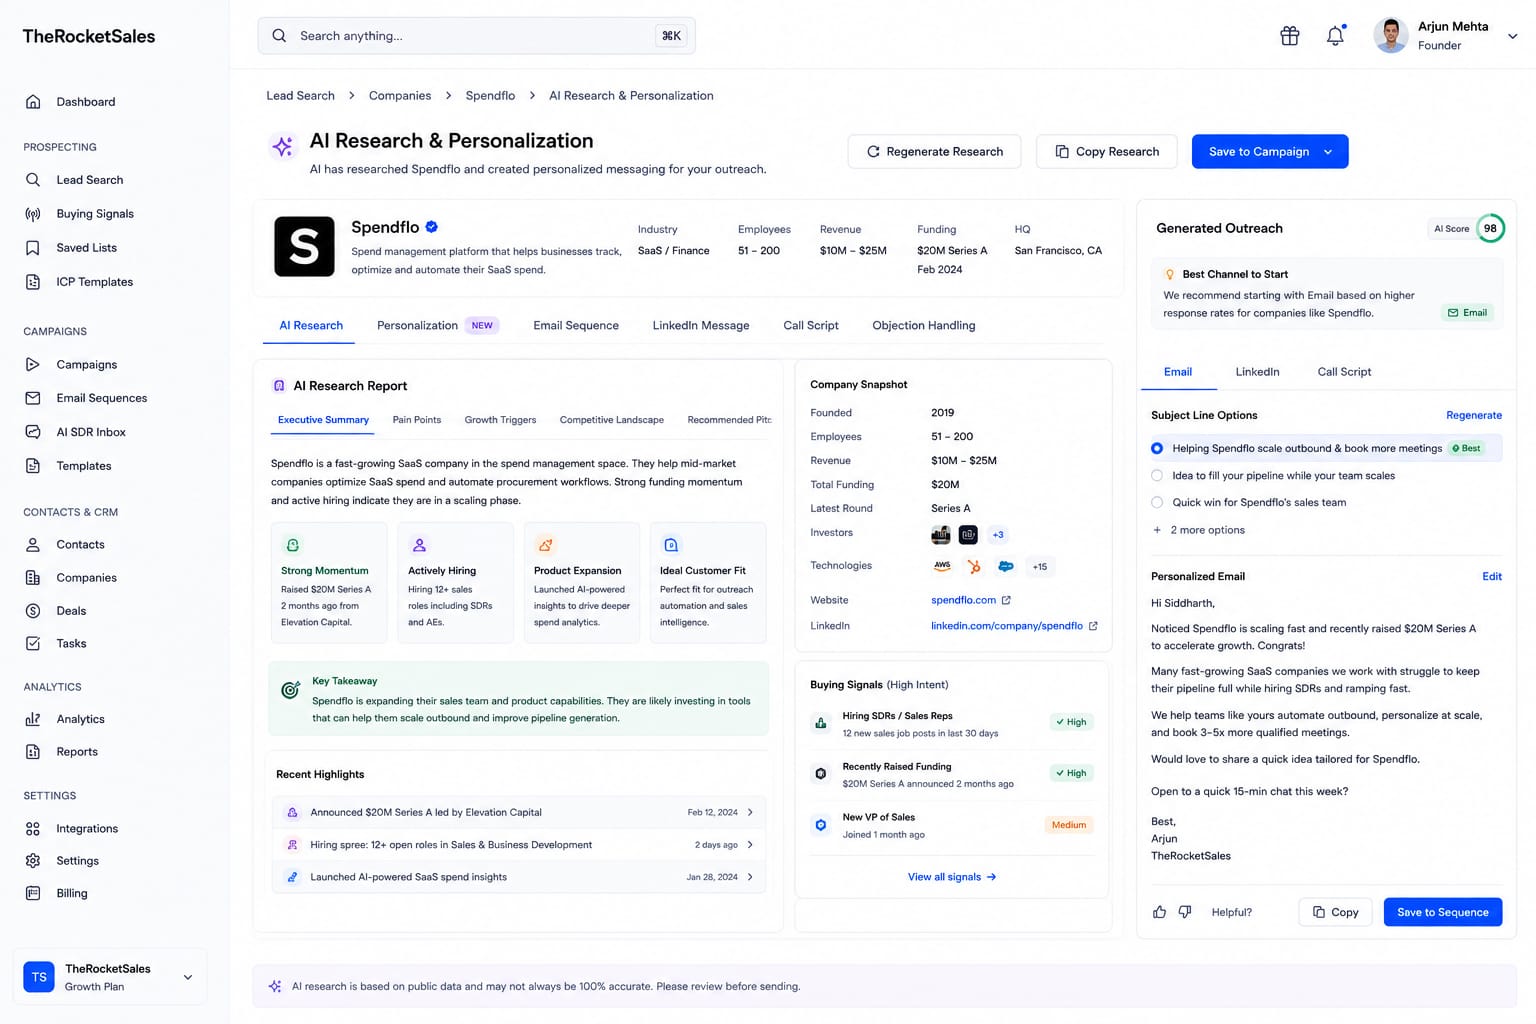Click the Reports document icon
The image size is (1536, 1024).
pos(33,752)
